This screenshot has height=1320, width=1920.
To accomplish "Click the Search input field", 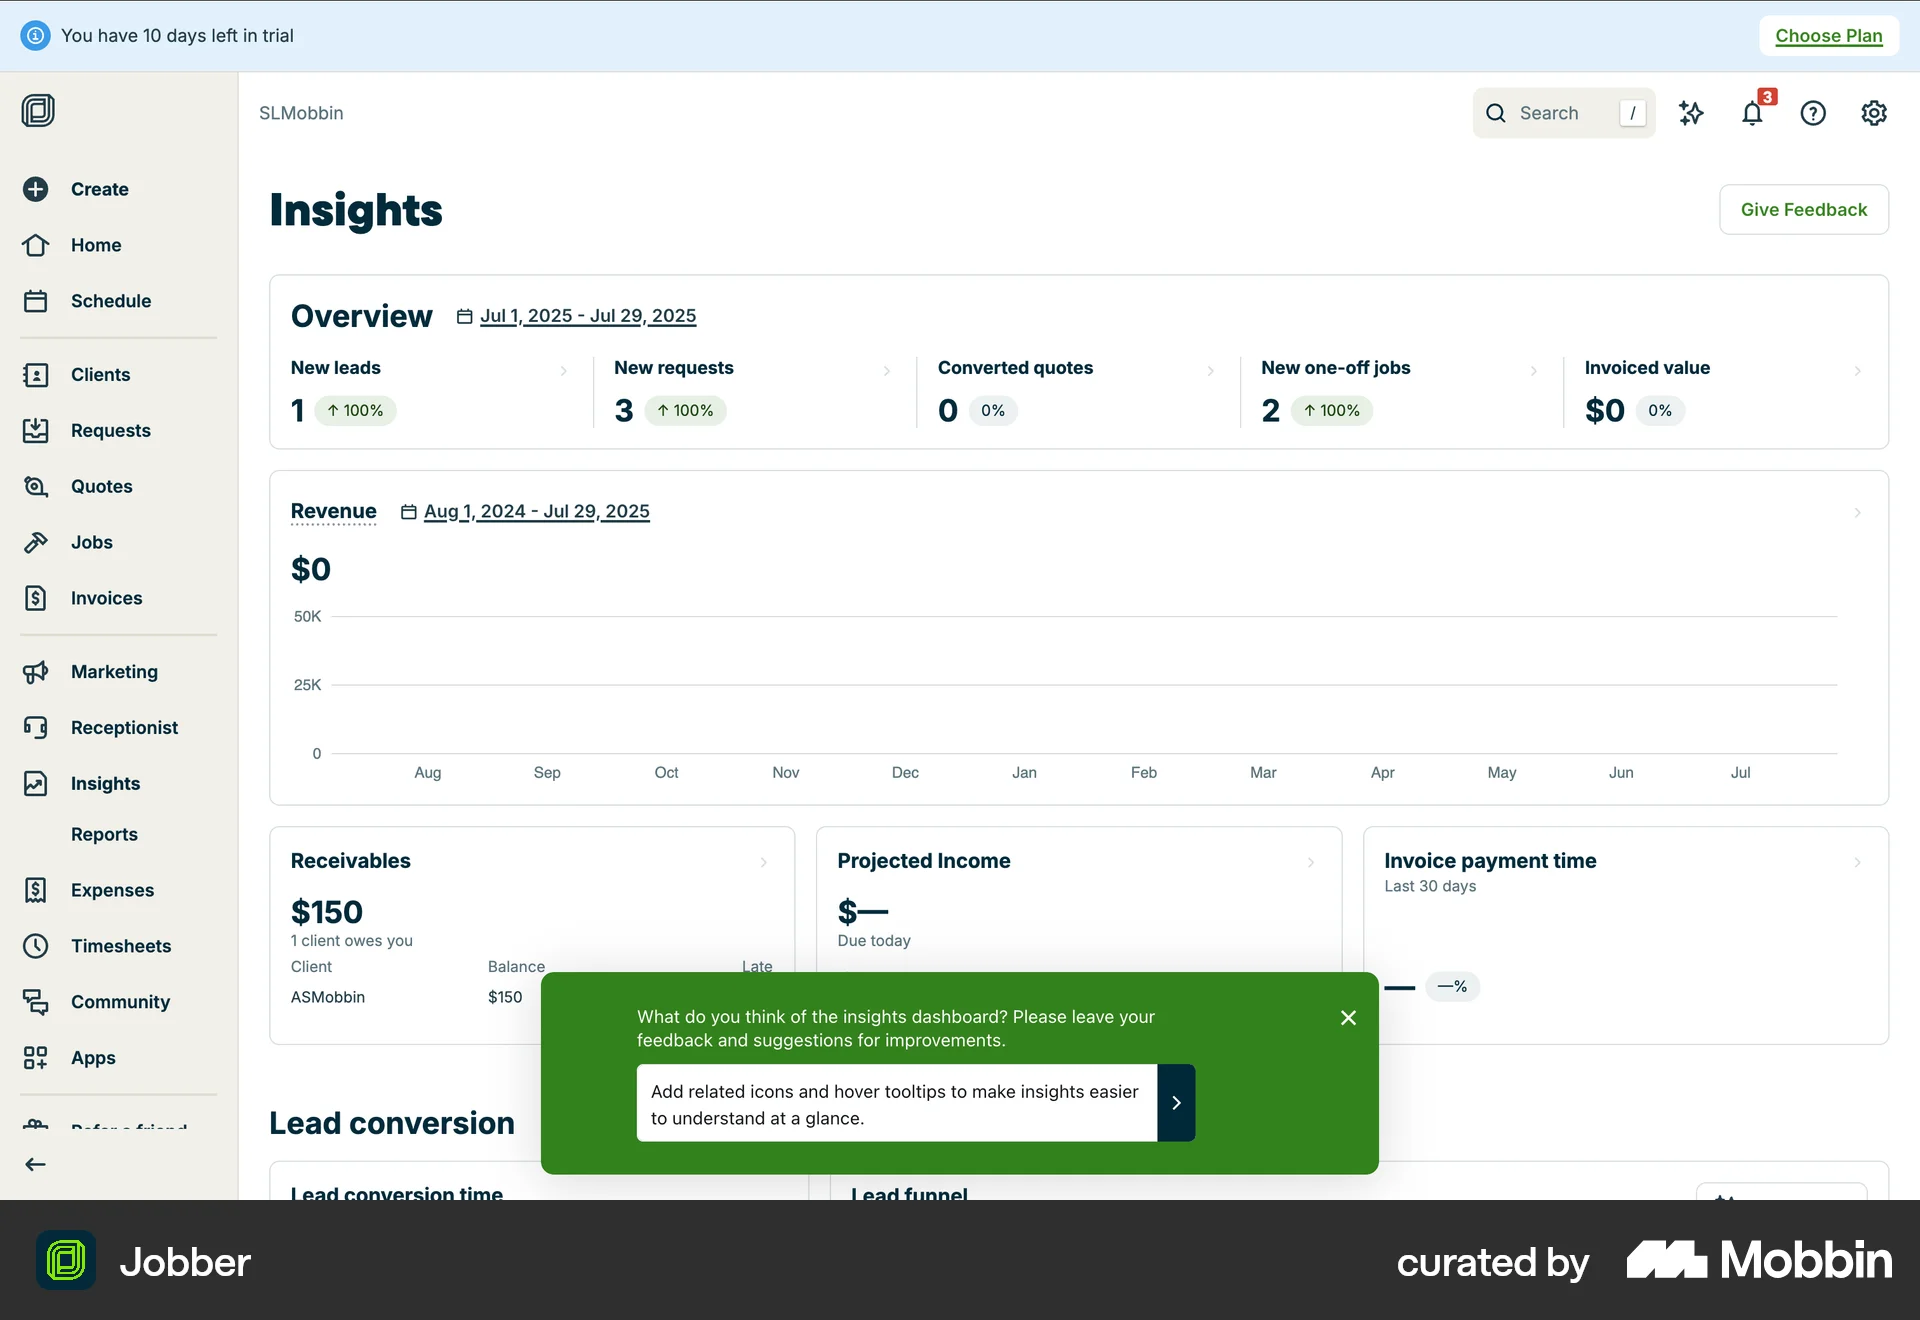I will pyautogui.click(x=1560, y=113).
